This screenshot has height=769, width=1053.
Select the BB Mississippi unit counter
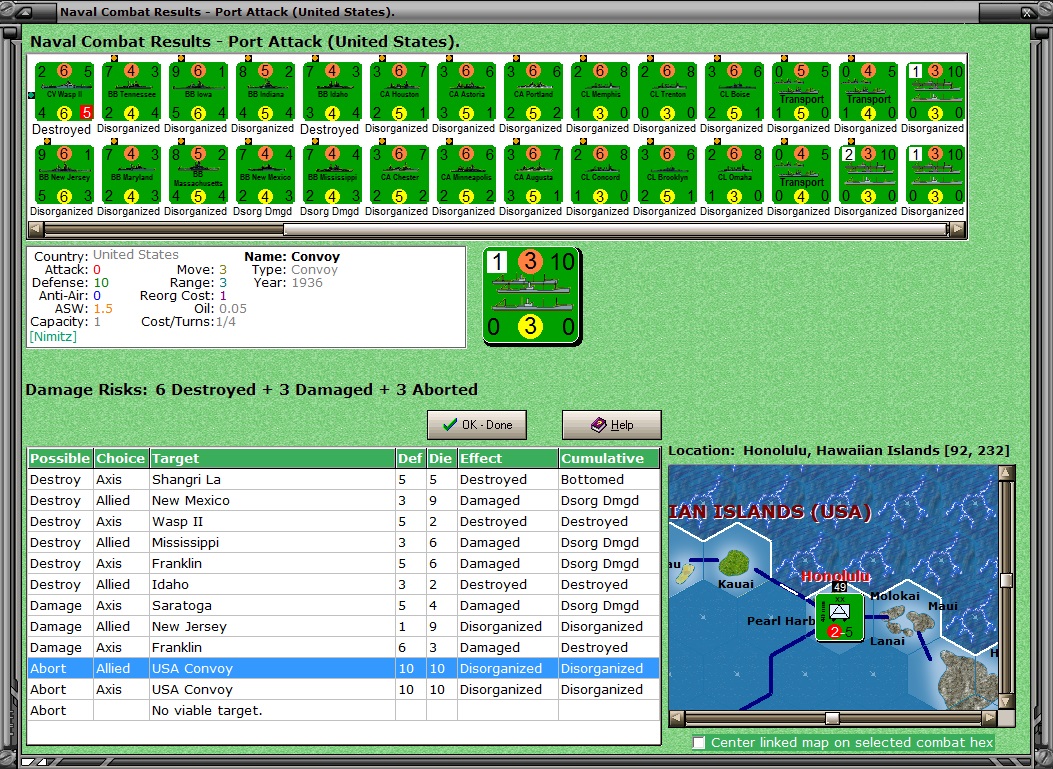(332, 175)
